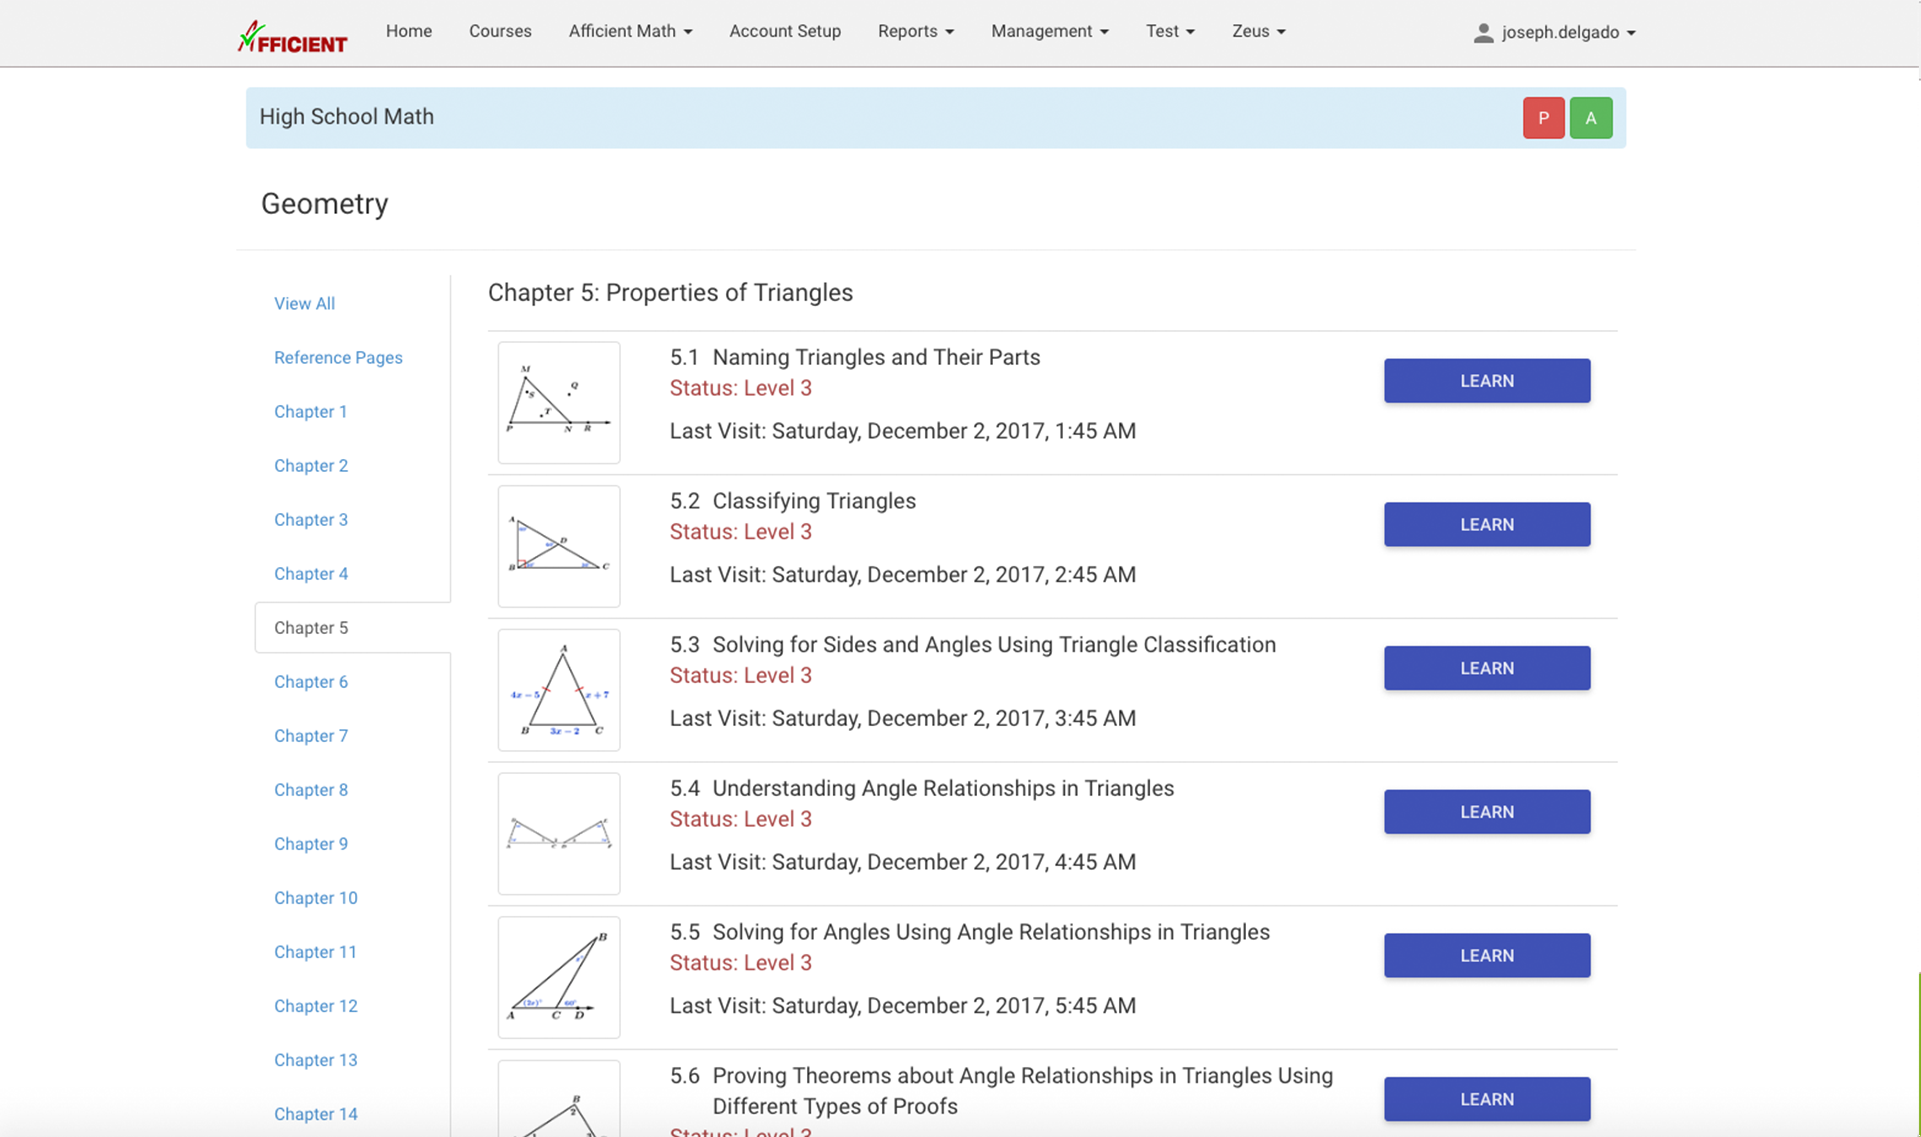Screen dimensions: 1921x1137
Task: Click LEARN for 5.2 Classifying Triangles
Action: [x=1487, y=524]
